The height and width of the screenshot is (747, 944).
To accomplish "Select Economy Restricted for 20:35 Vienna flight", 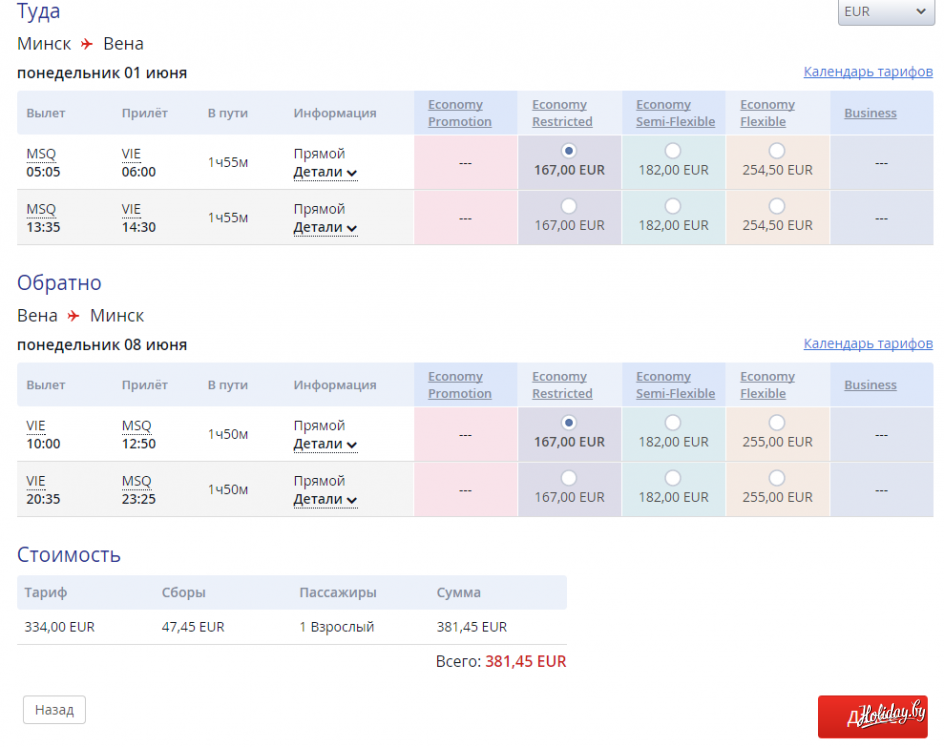I will pyautogui.click(x=569, y=478).
